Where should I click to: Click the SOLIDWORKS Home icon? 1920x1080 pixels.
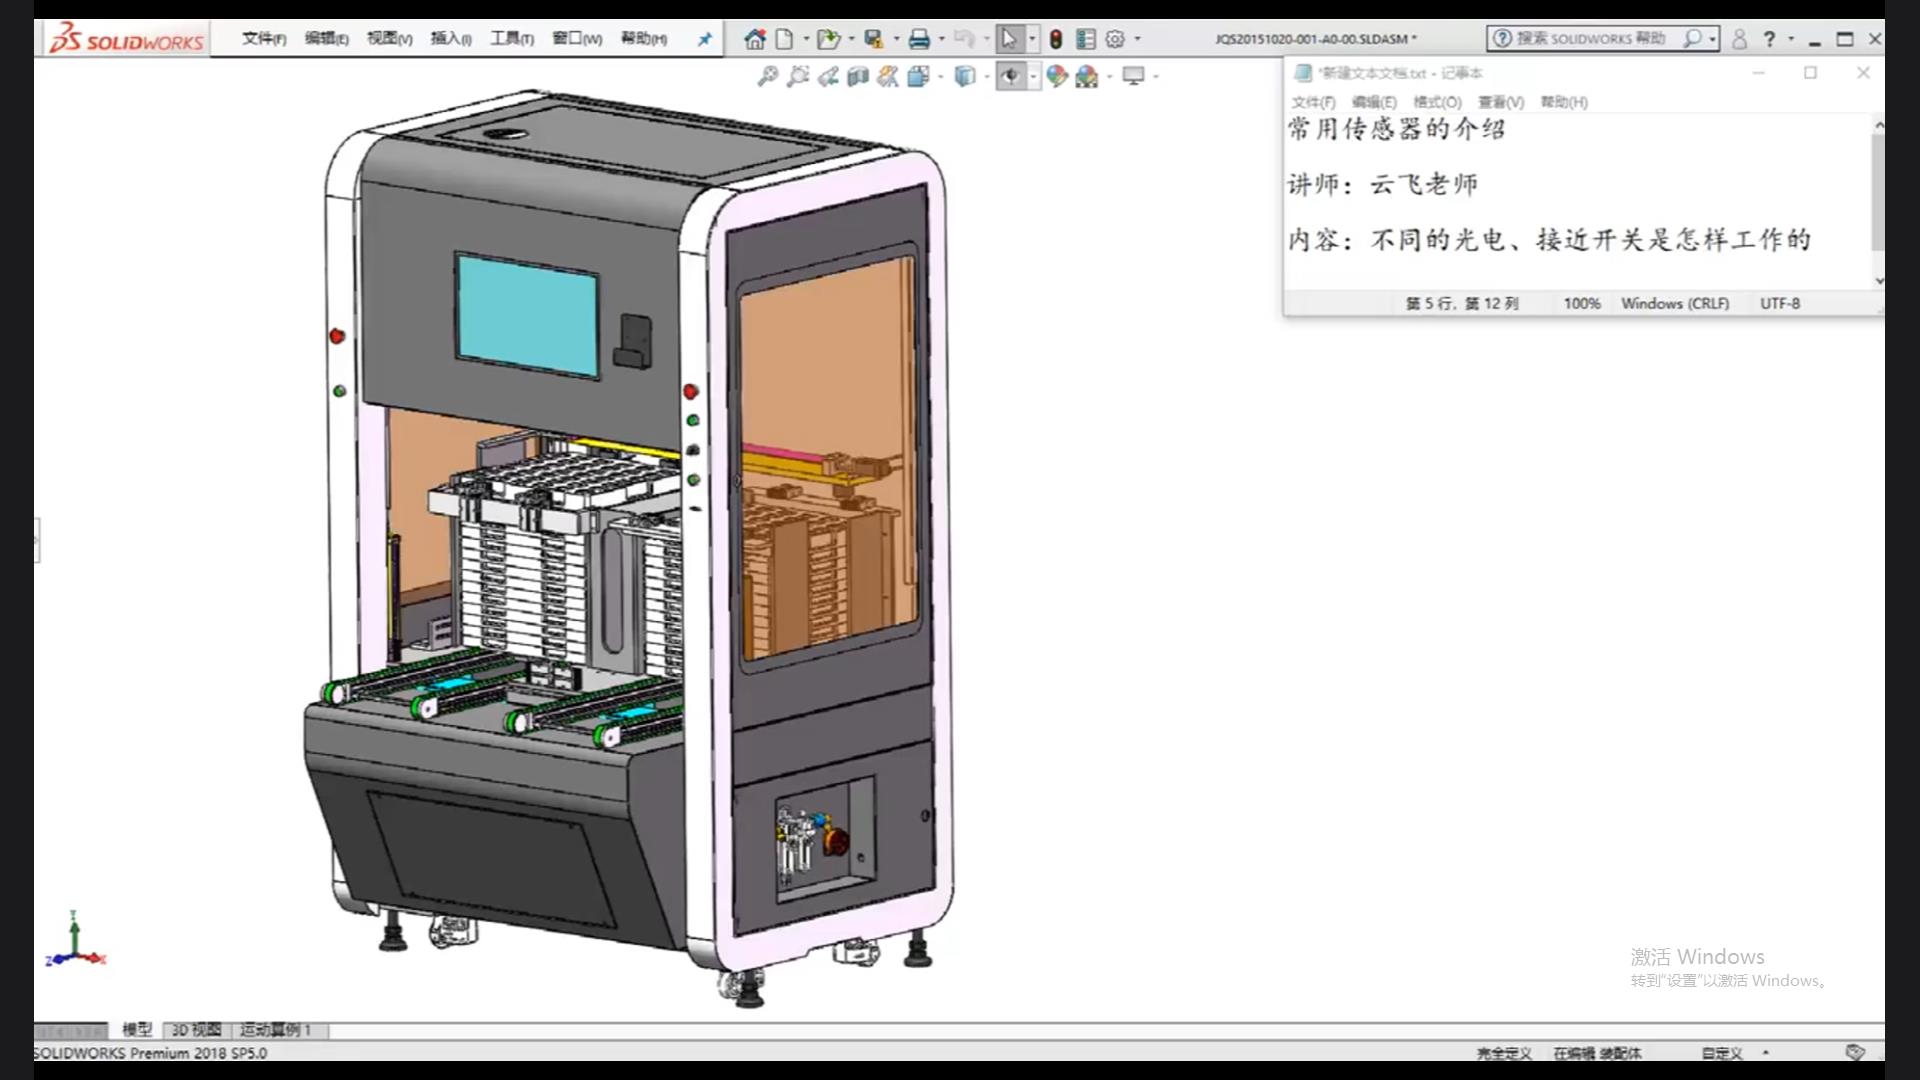(755, 39)
